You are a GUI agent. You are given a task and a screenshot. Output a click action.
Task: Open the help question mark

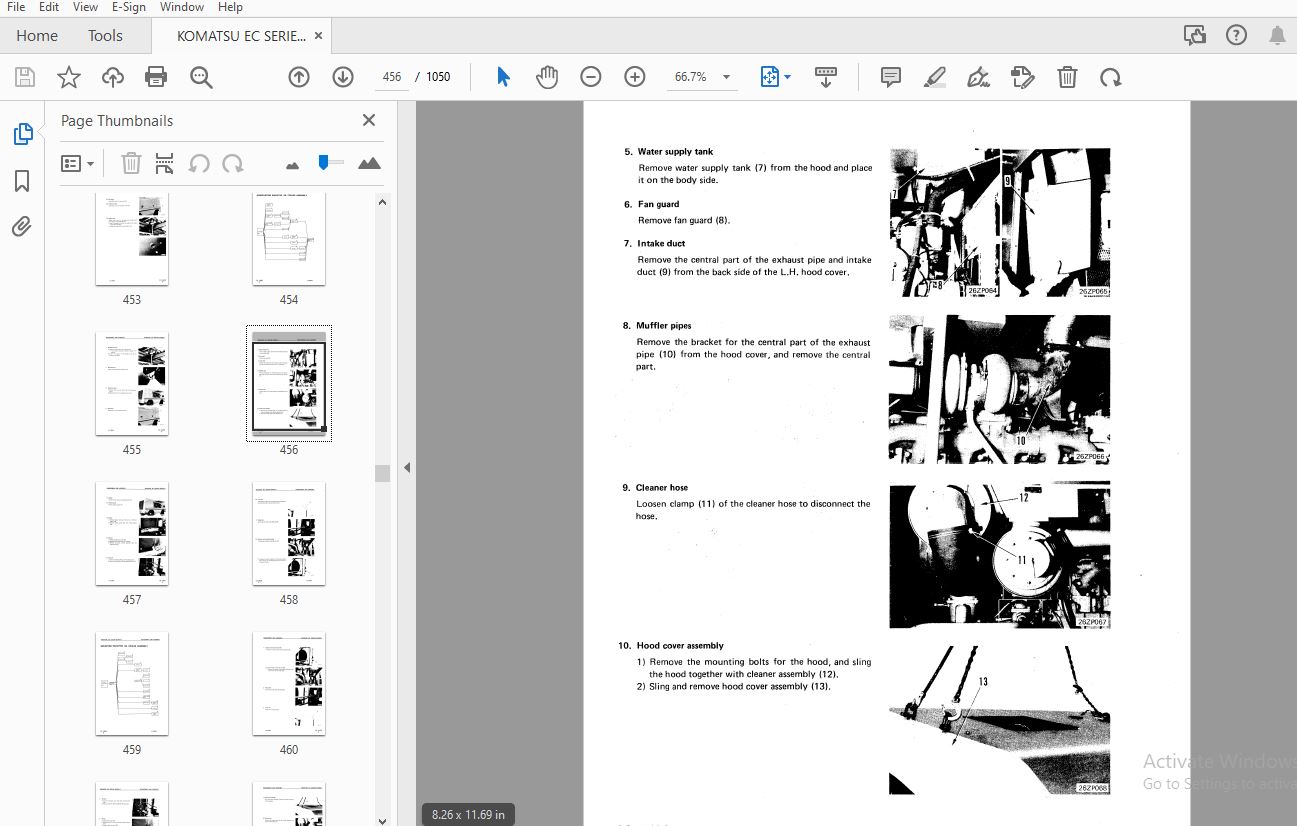pos(1236,35)
